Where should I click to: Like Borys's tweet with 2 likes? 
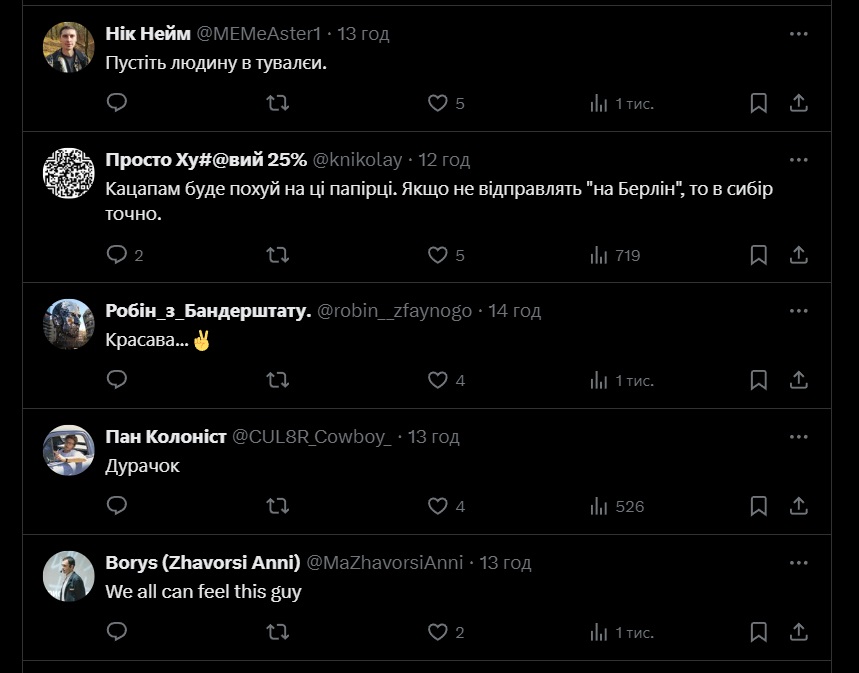coord(438,632)
